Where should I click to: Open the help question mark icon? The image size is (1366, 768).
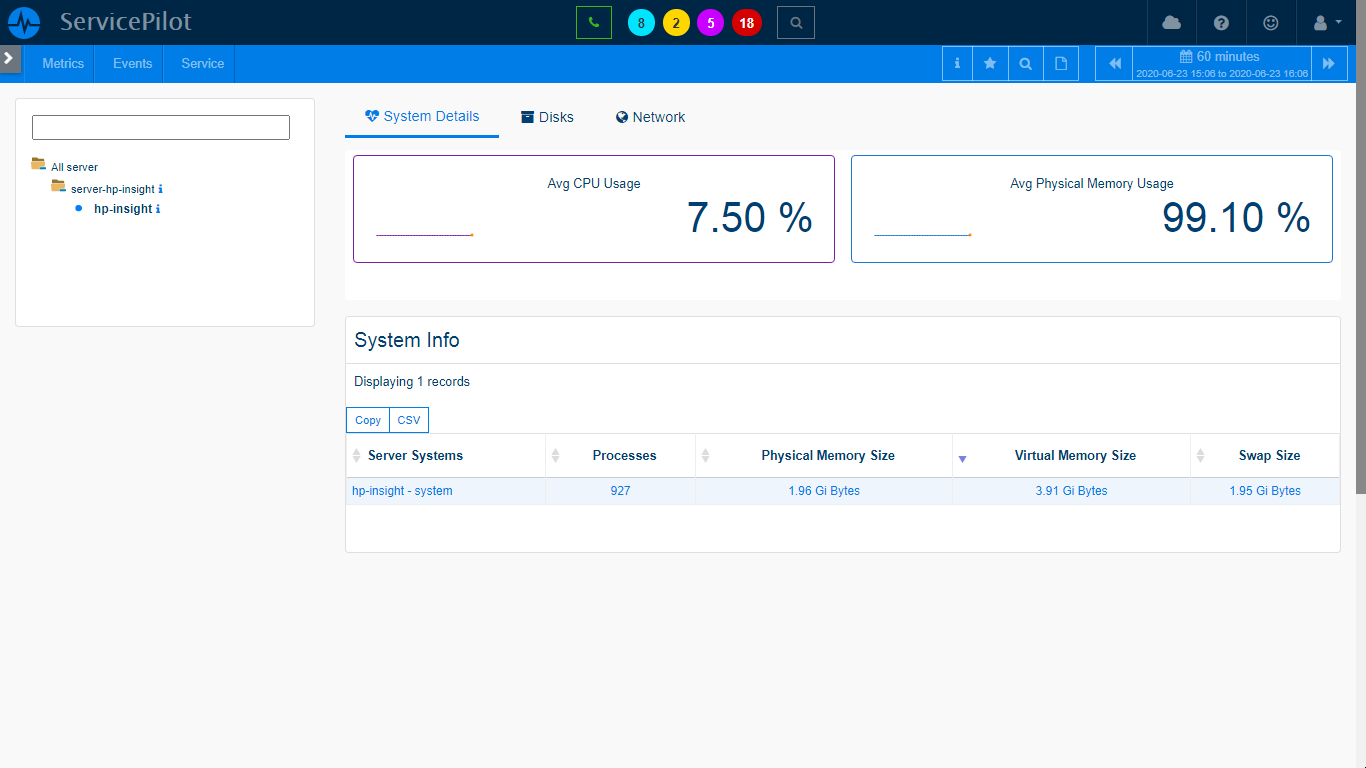1221,22
